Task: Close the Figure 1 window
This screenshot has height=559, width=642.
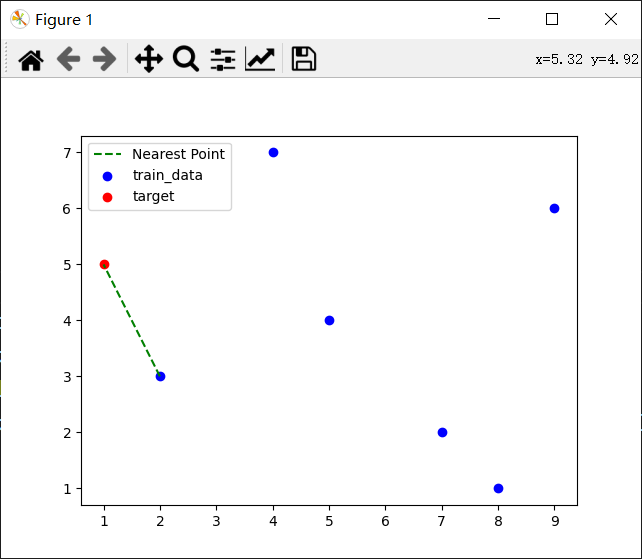Action: (x=611, y=19)
